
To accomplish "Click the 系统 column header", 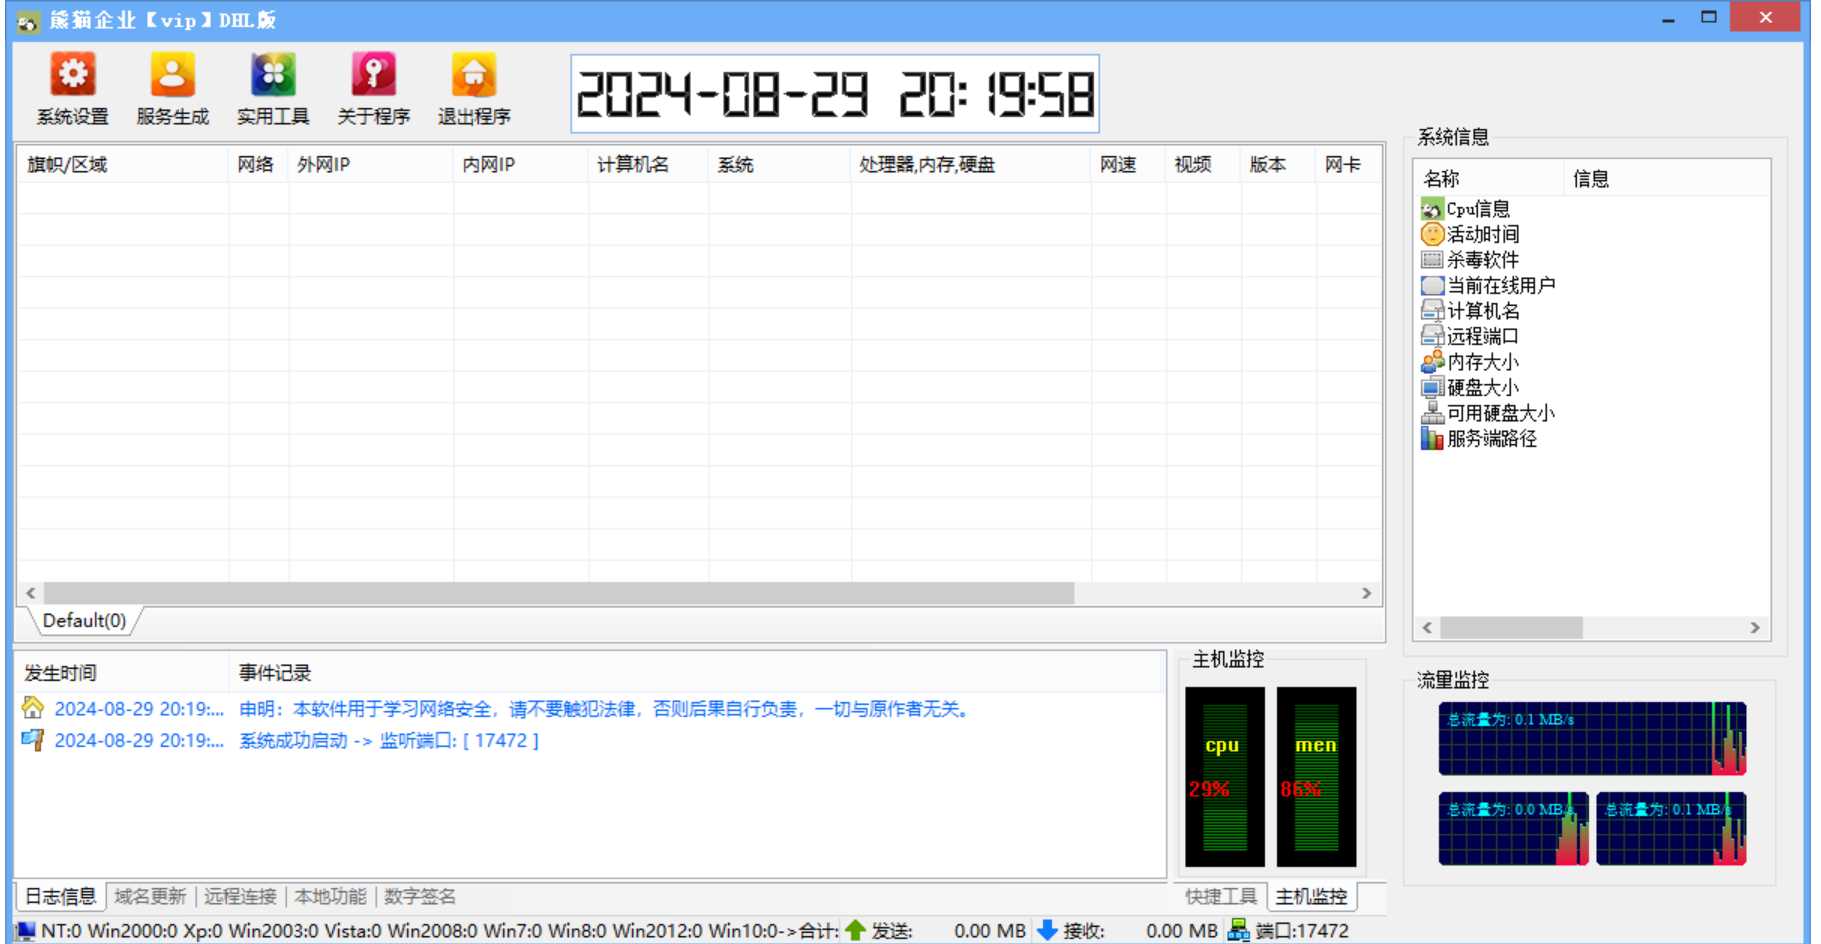I will click(x=780, y=165).
